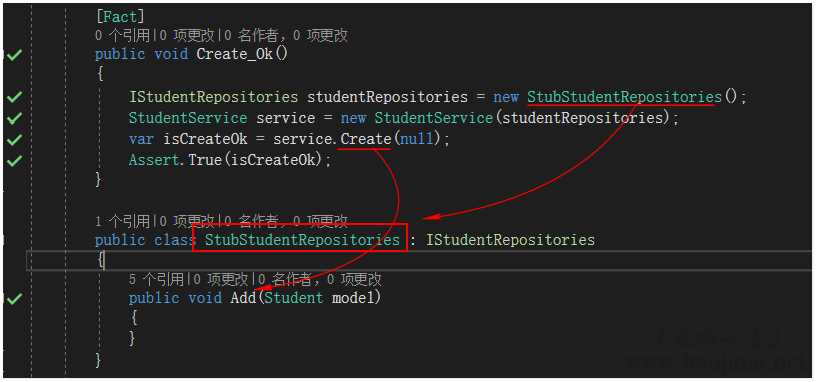Click isCreateOk argument inside Assert.True
Viewport: 816px width, 382px height.
[x=273, y=160]
